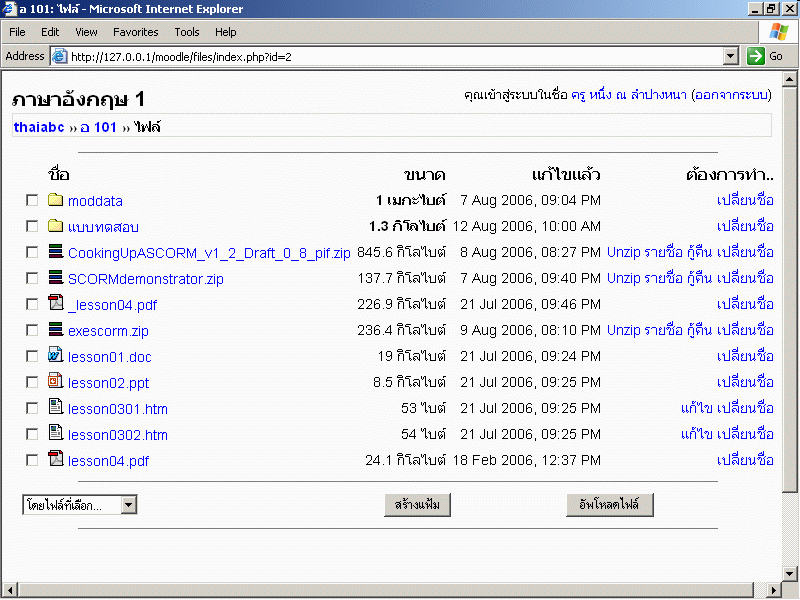Click the zip icon beside exescorm.zip
Screen dimensions: 800x600
[x=56, y=330]
